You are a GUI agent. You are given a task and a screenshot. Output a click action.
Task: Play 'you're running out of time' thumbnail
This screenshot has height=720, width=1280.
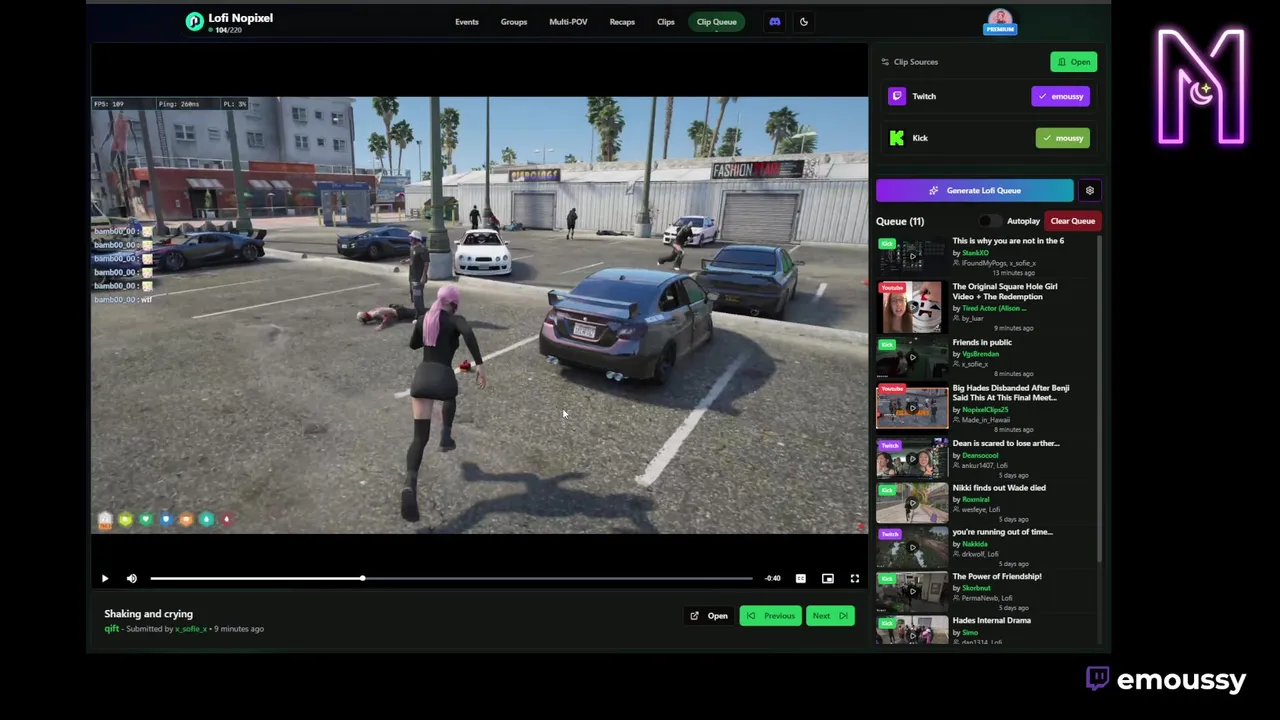(912, 547)
